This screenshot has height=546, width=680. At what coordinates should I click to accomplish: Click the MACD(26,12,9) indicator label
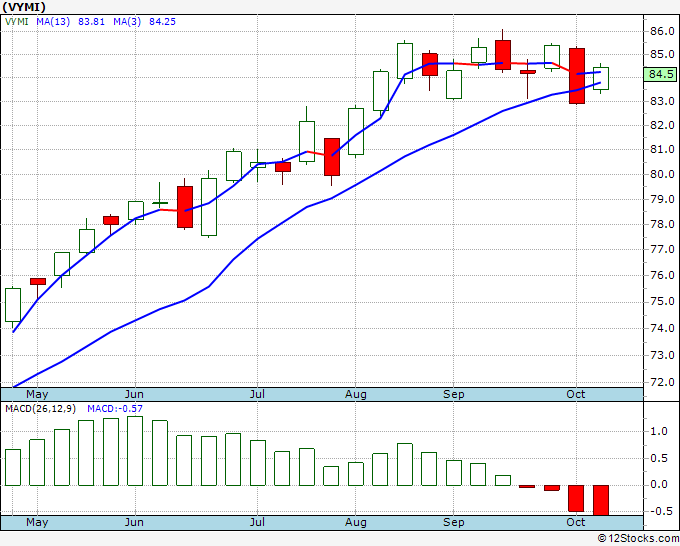(x=40, y=409)
